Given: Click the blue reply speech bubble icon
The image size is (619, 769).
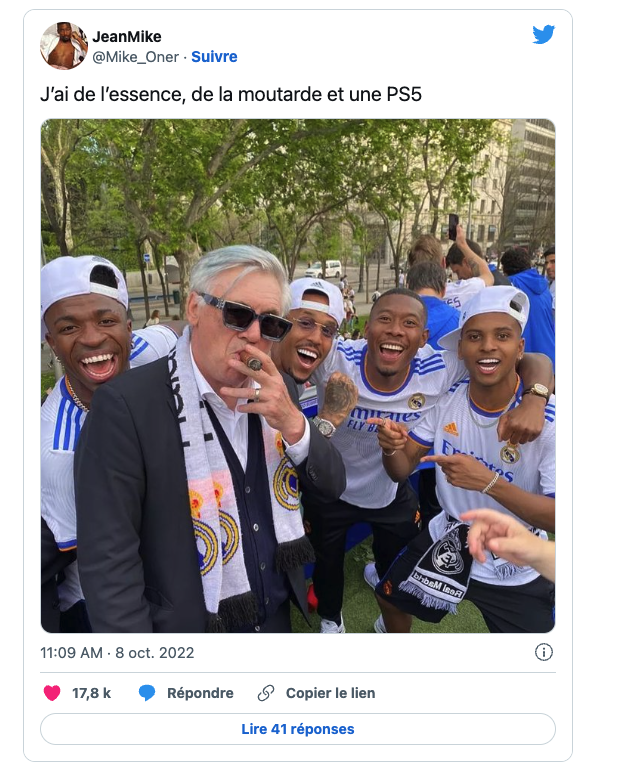Looking at the screenshot, I should (x=147, y=692).
